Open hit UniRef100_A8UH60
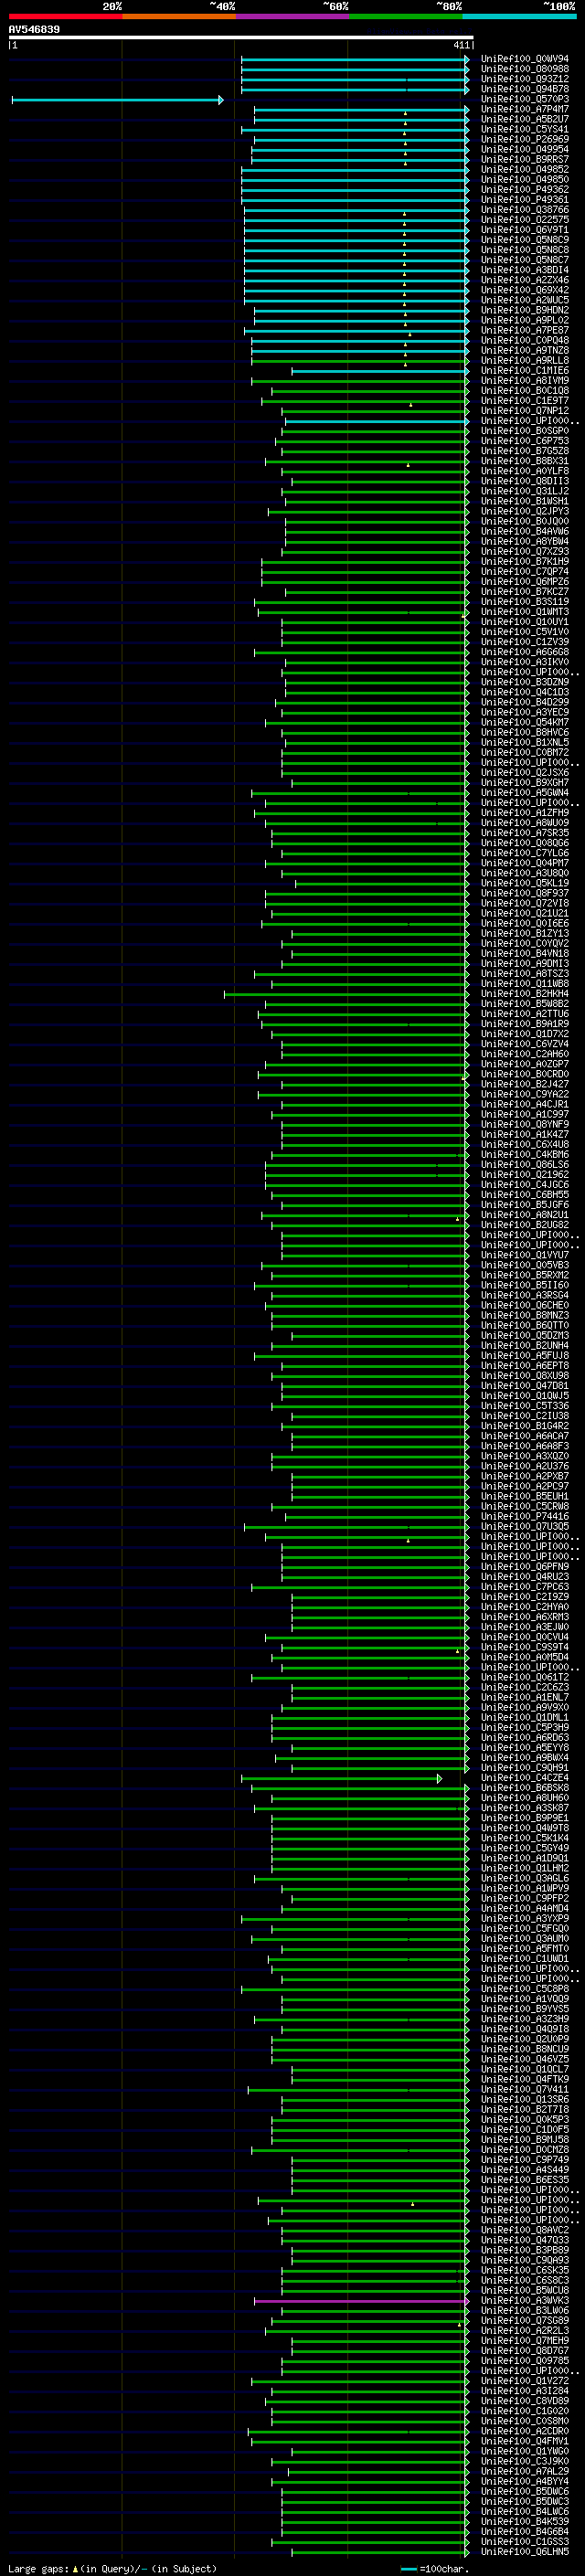The width and height of the screenshot is (585, 2576). tap(525, 1798)
